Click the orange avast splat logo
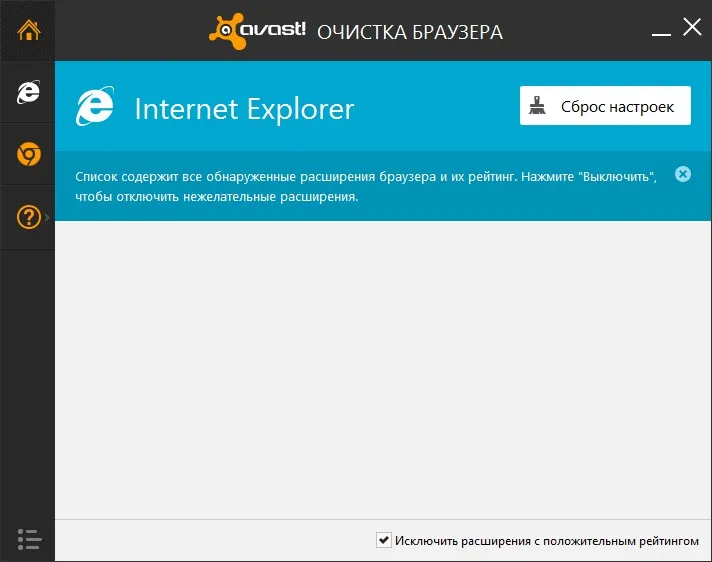 pyautogui.click(x=225, y=31)
